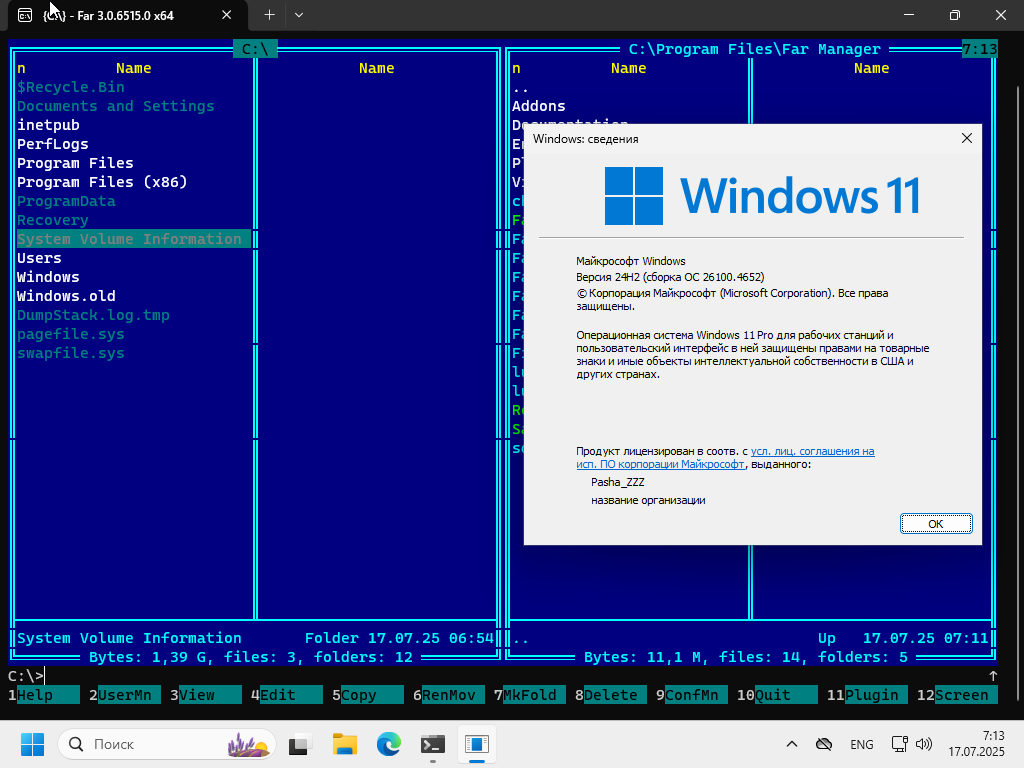Open the volume speaker tray icon
1024x768 pixels.
(x=924, y=745)
